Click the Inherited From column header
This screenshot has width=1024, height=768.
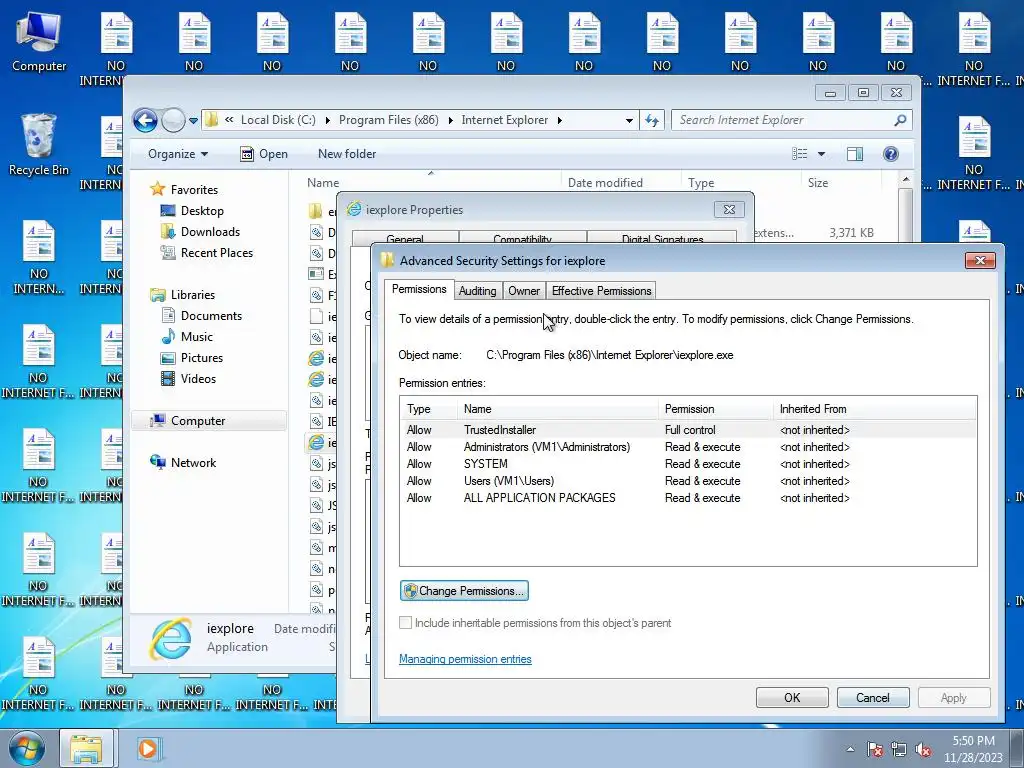[x=875, y=409]
